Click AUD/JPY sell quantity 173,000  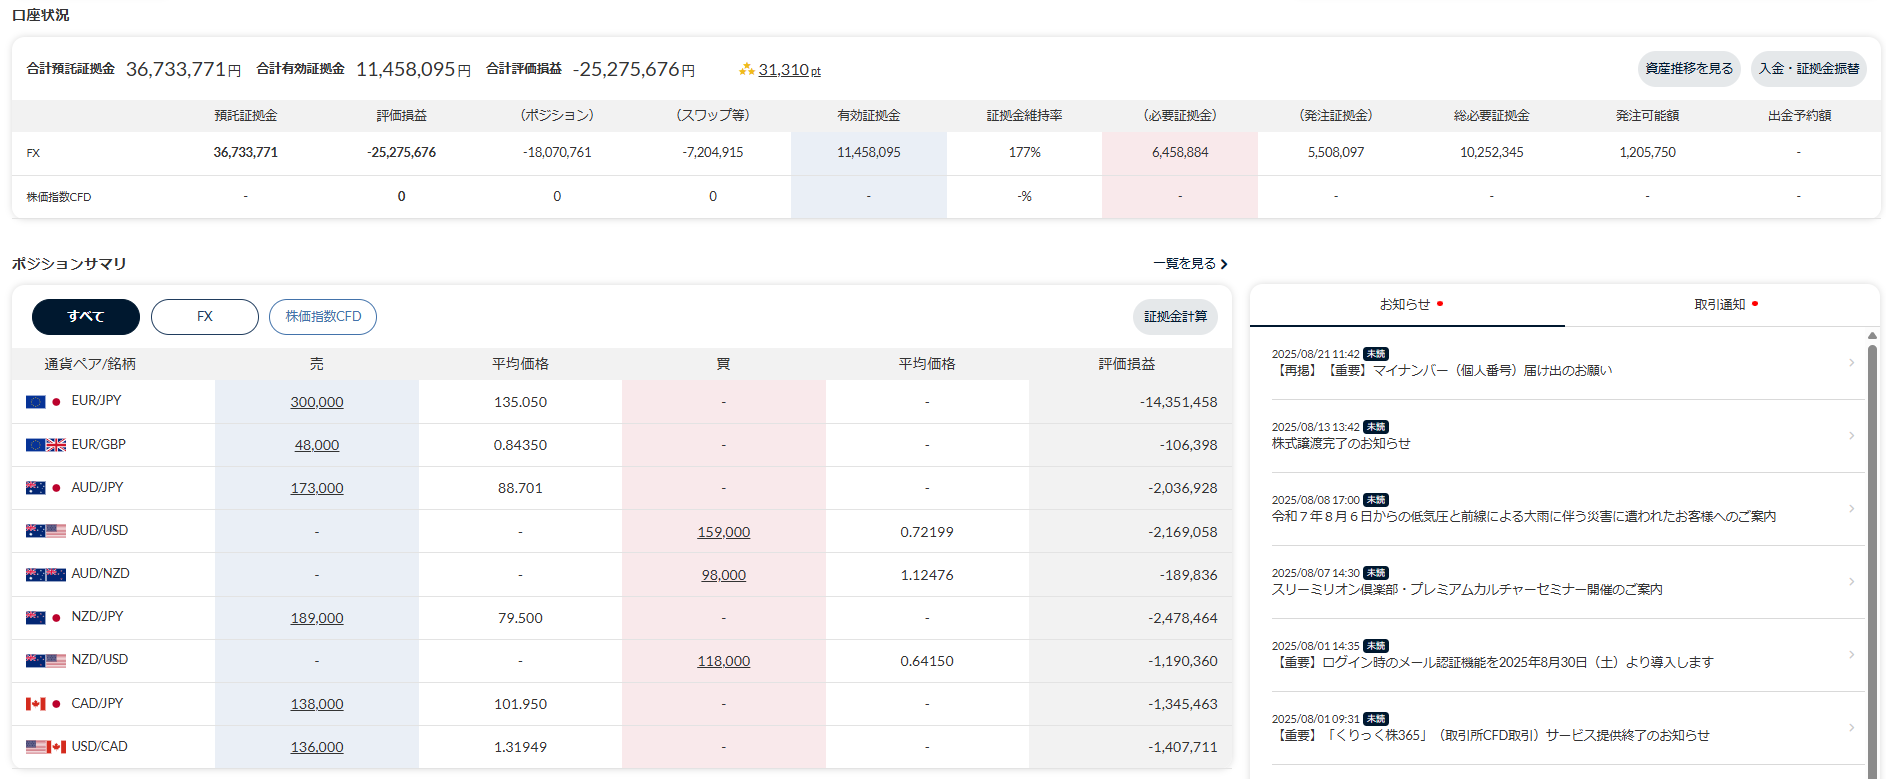[317, 488]
